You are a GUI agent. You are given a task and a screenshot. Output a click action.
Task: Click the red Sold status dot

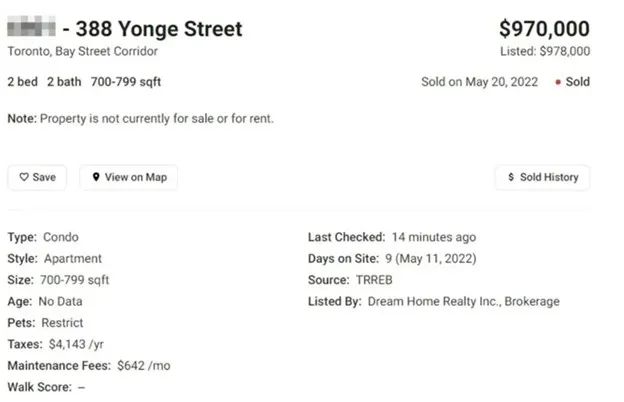click(558, 82)
